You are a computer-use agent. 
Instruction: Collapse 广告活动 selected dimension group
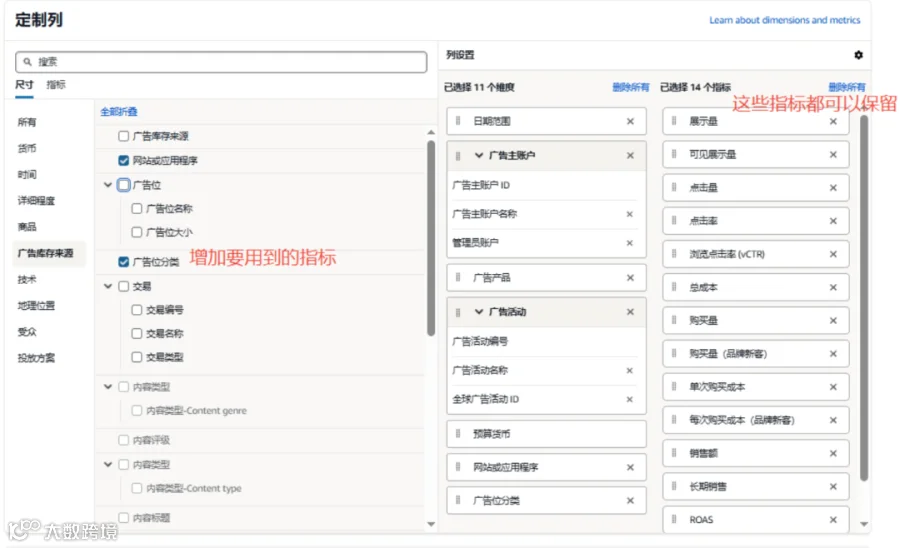coord(479,312)
